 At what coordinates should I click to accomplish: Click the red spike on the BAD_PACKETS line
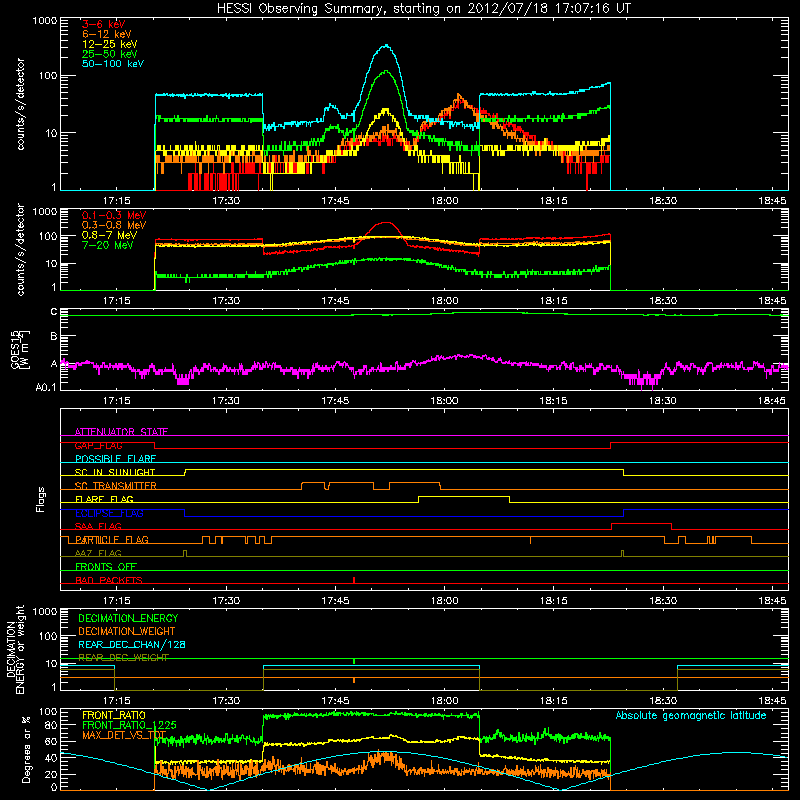coord(354,580)
